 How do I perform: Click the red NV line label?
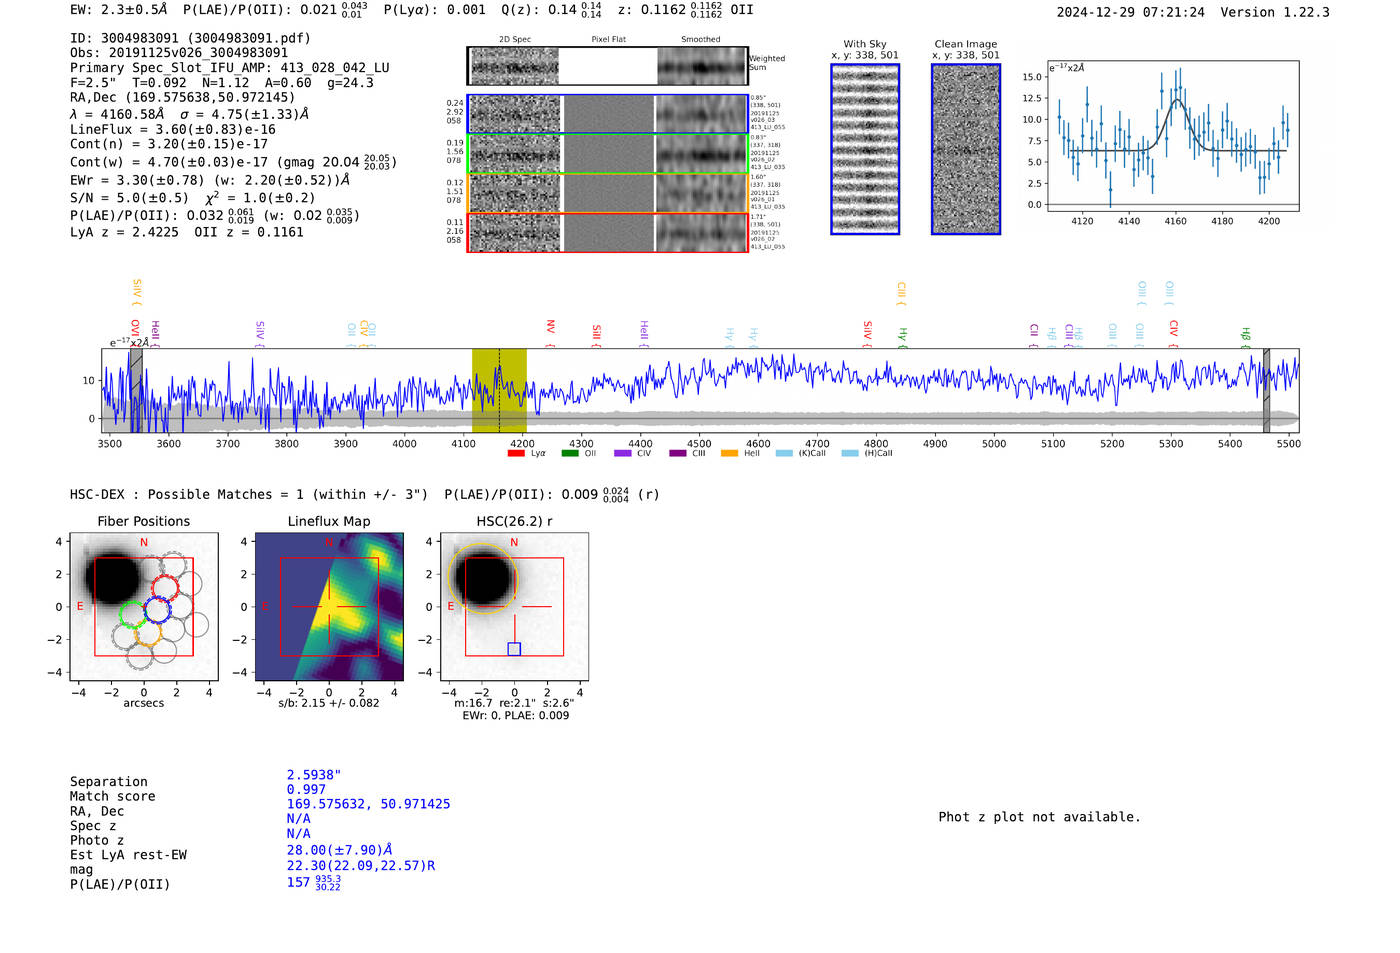(550, 328)
